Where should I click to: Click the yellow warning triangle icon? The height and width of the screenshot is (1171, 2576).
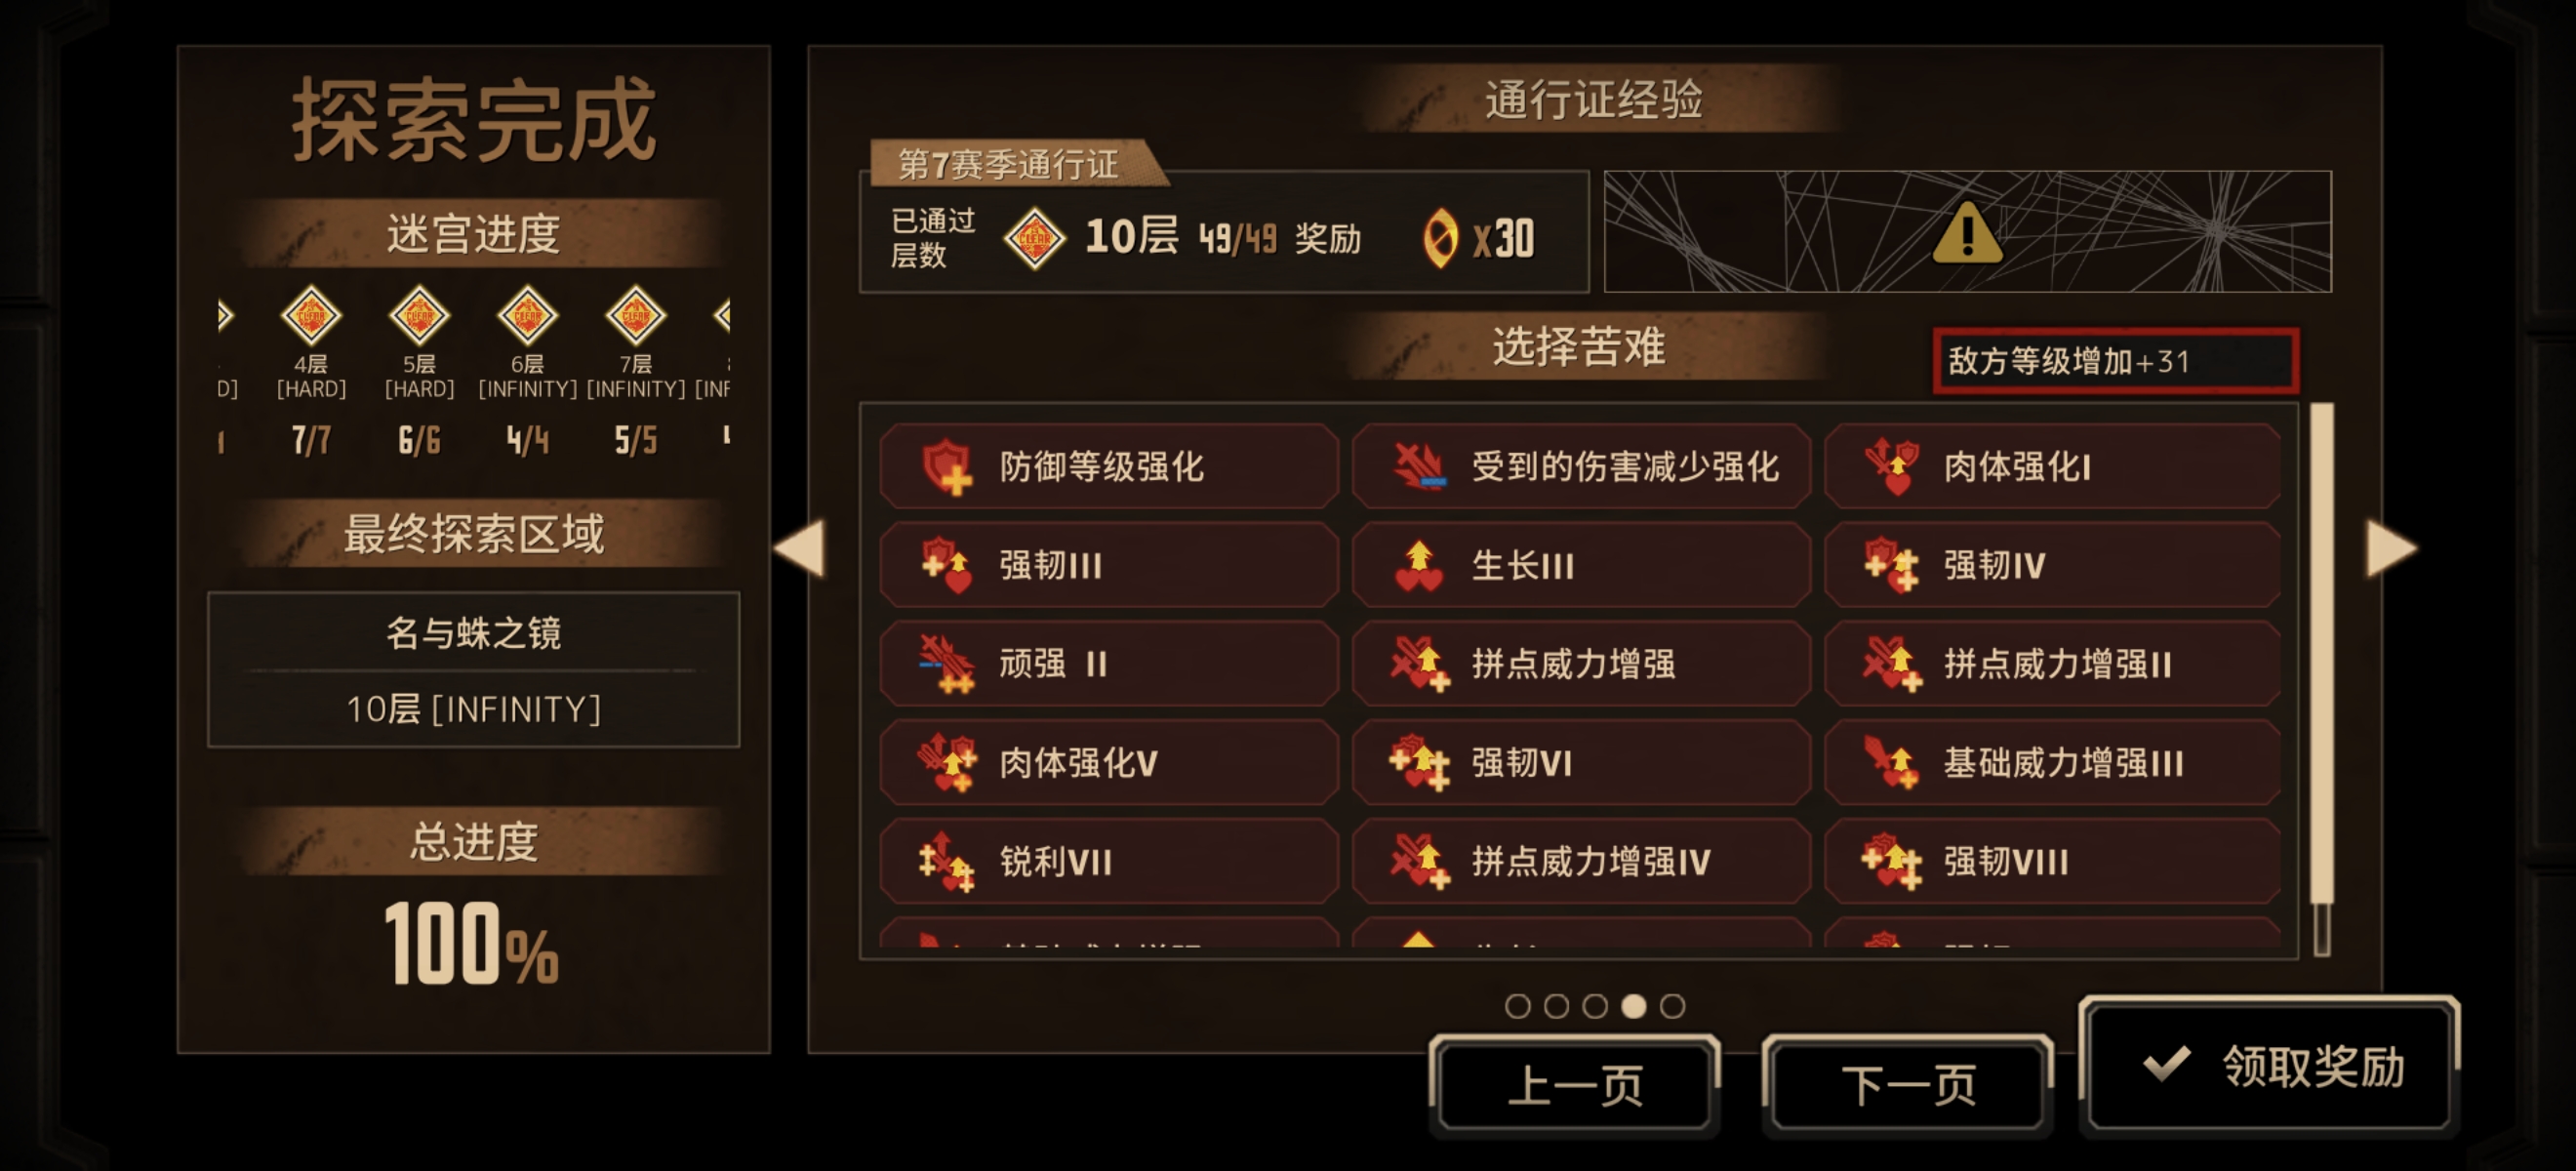(1967, 232)
